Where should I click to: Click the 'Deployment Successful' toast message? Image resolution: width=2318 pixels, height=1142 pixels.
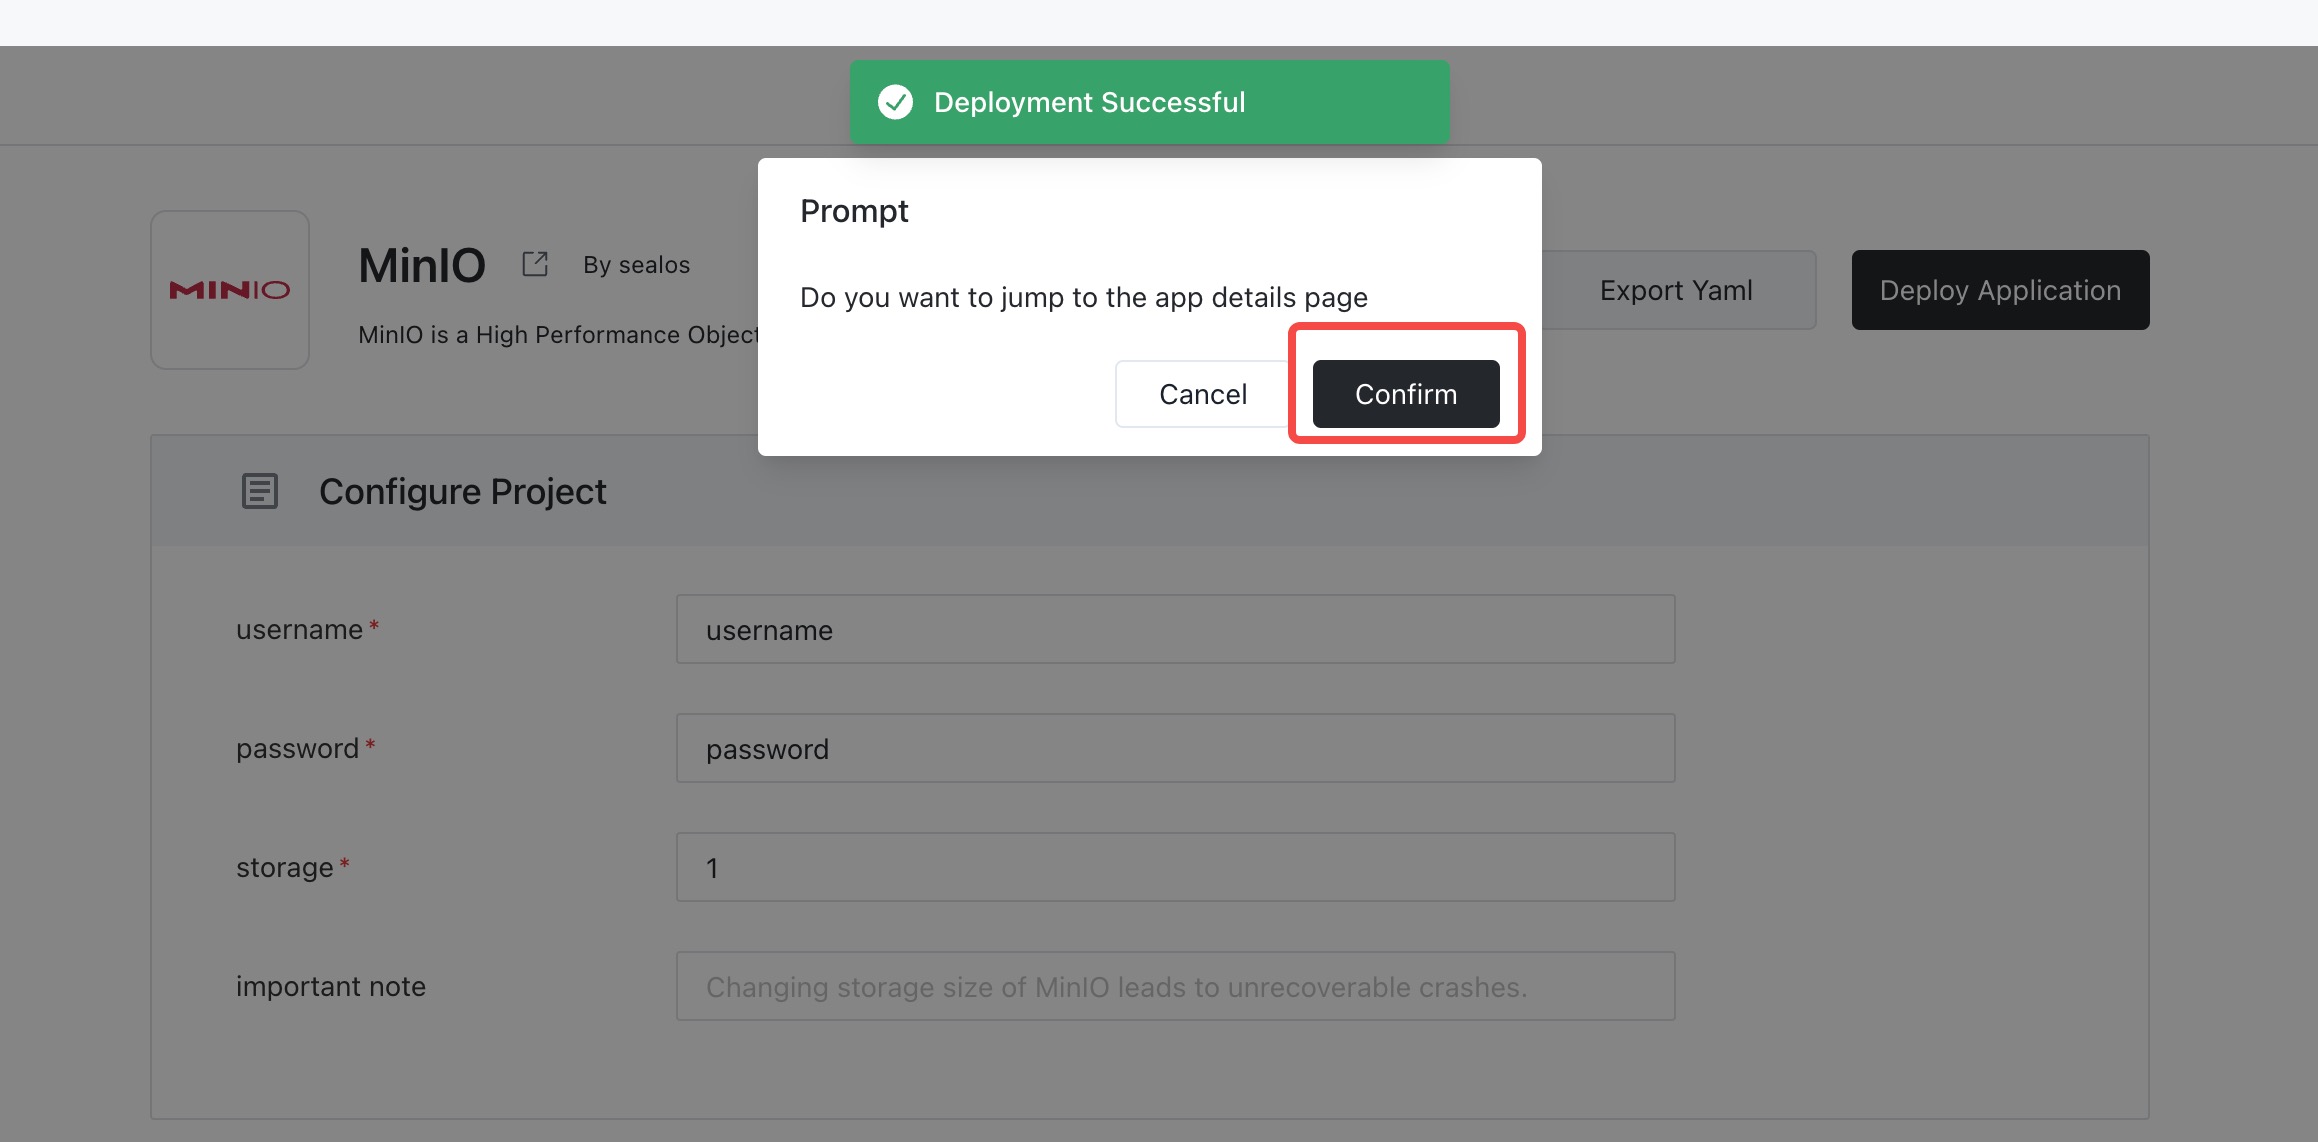coord(1149,102)
